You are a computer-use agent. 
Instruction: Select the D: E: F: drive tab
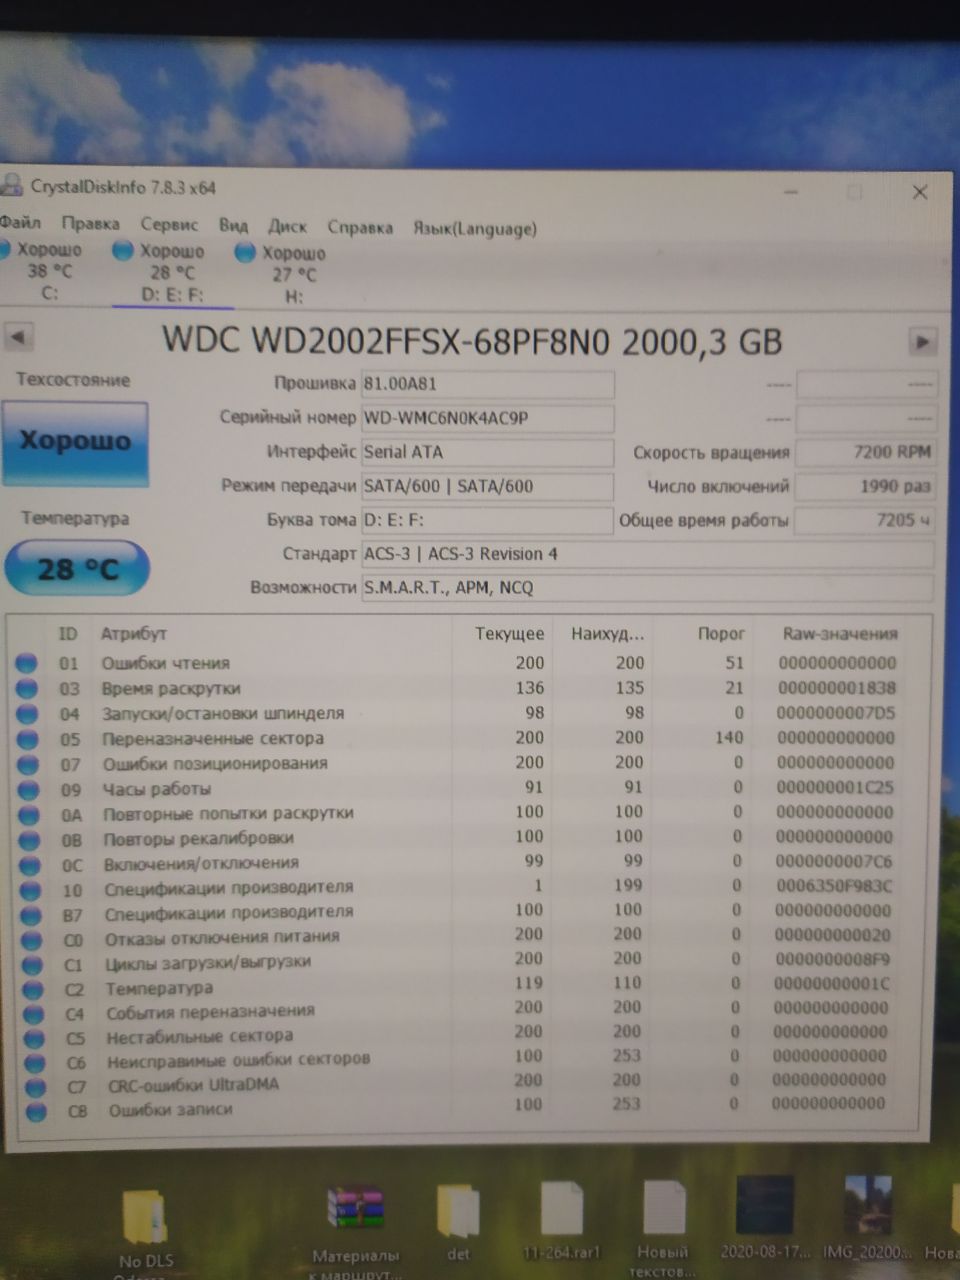(172, 273)
